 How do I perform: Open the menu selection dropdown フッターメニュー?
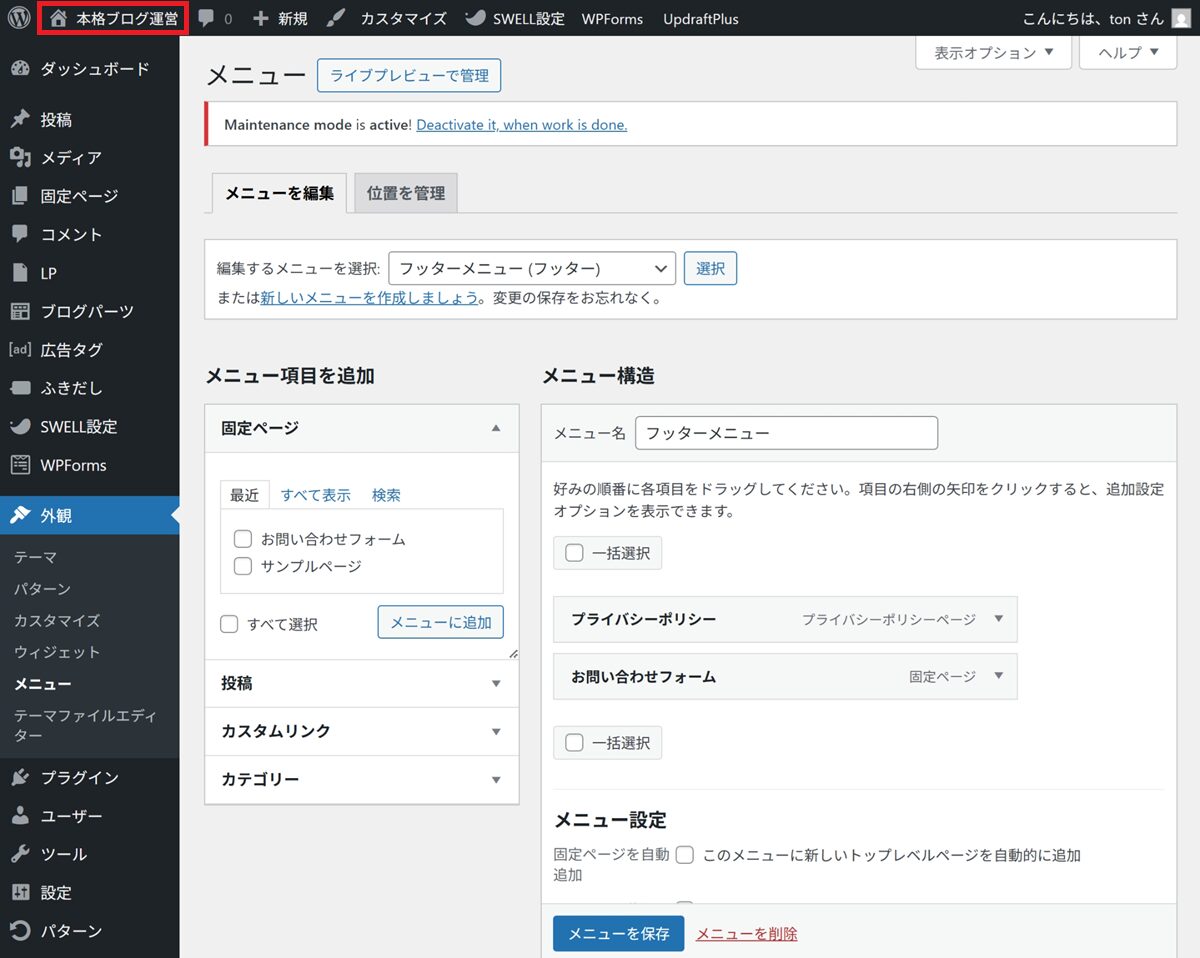[531, 268]
